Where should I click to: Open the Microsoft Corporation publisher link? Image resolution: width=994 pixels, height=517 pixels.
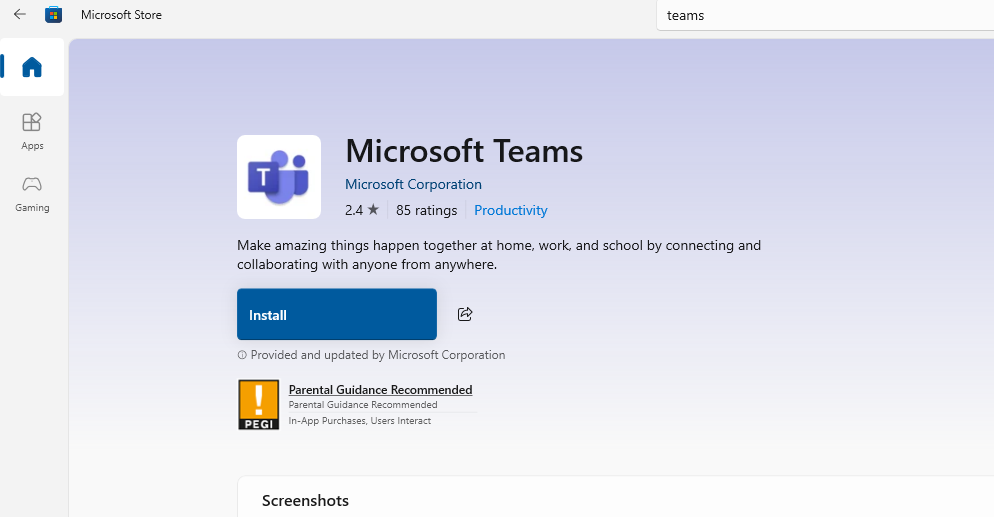pos(413,184)
